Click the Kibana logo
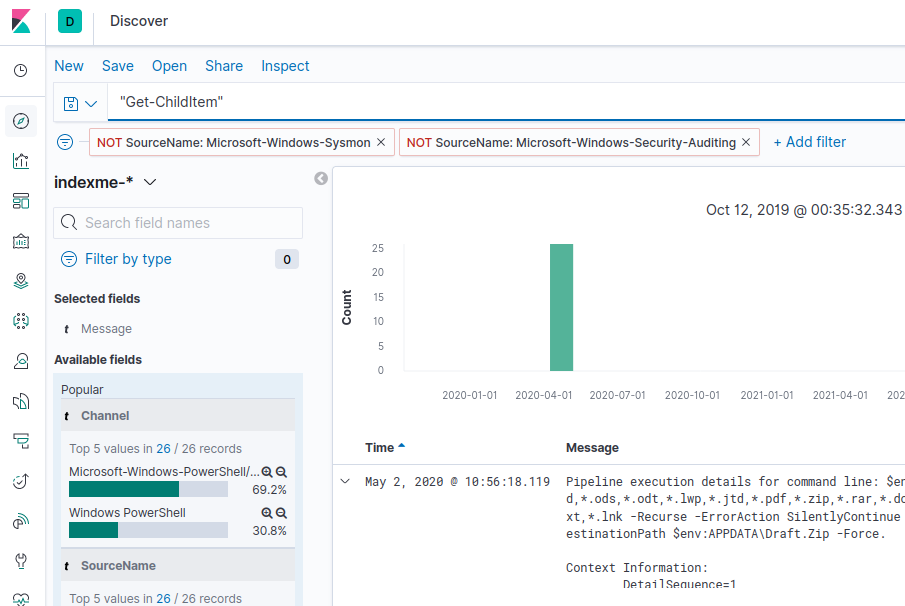Image resolution: width=905 pixels, height=606 pixels. [21, 21]
